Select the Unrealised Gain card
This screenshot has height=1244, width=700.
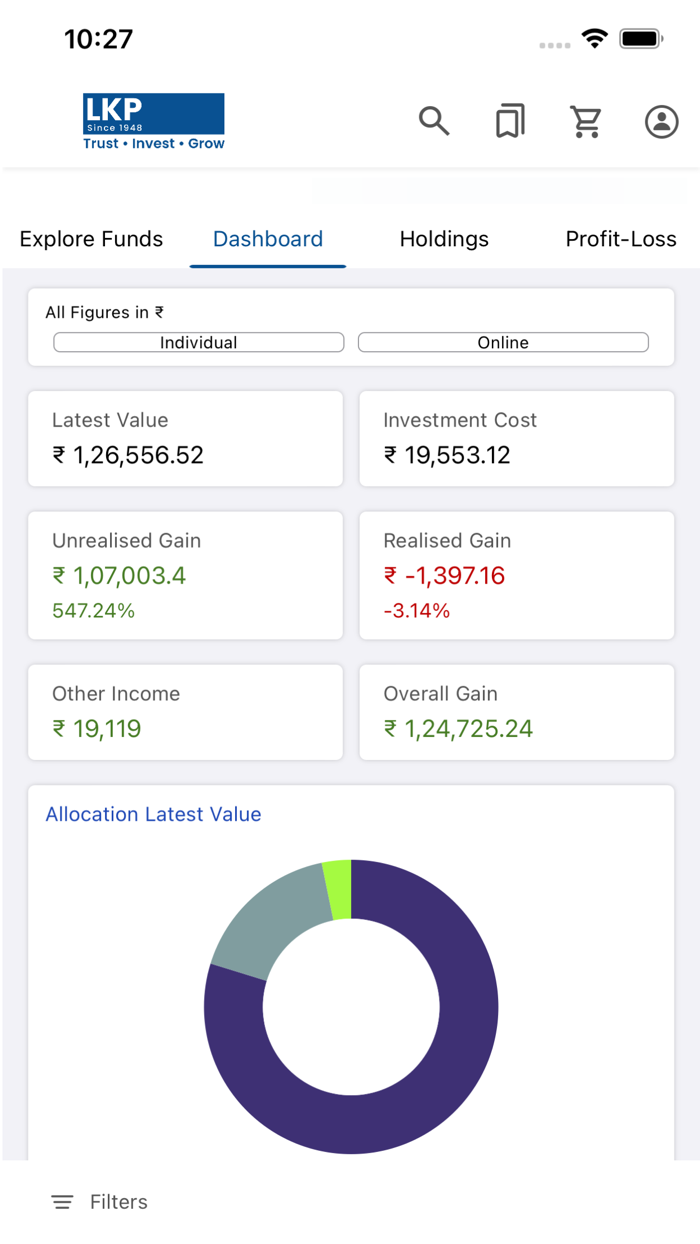click(185, 575)
